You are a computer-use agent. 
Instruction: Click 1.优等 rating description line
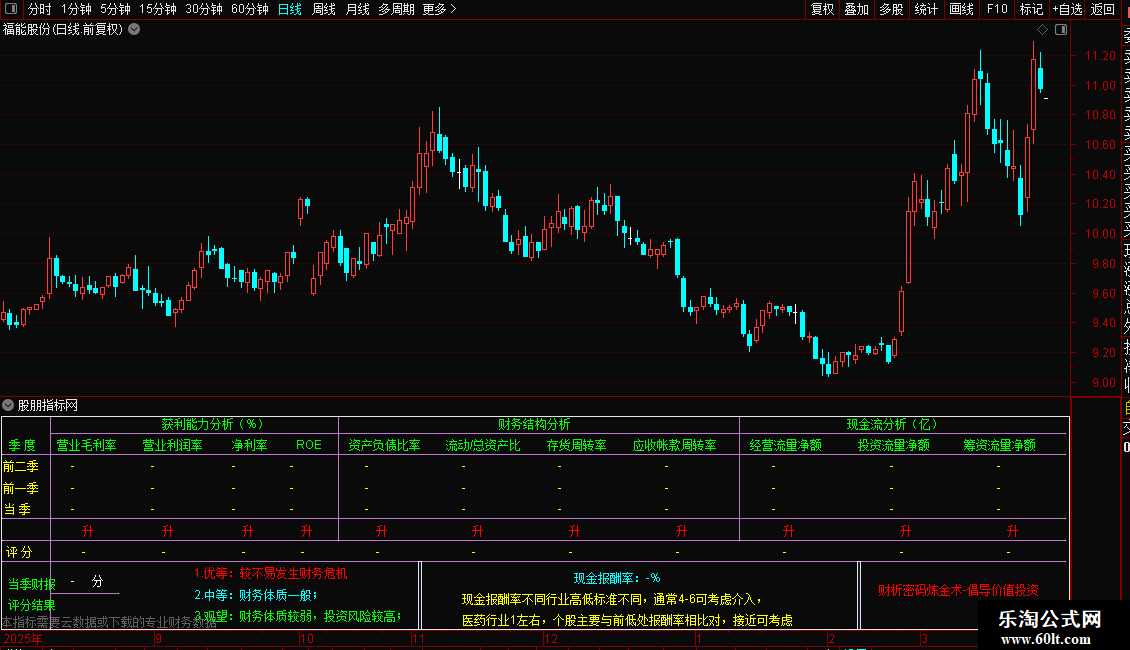pyautogui.click(x=270, y=574)
